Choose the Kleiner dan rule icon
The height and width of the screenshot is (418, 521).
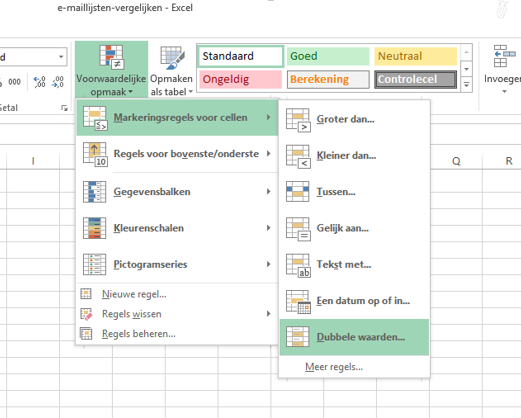tap(298, 156)
